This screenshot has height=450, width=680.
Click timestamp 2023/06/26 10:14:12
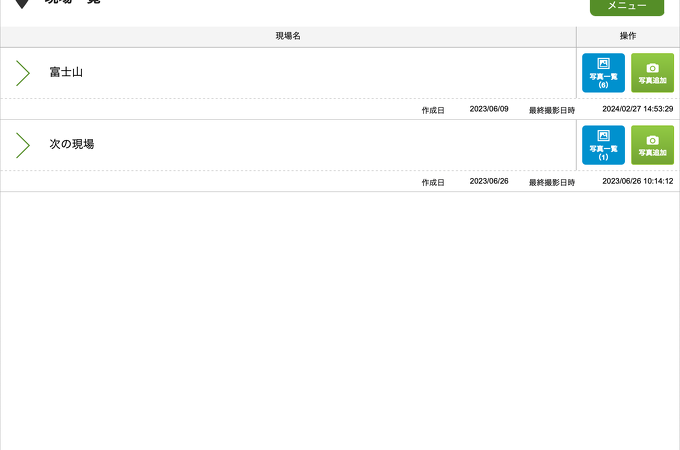pyautogui.click(x=637, y=181)
